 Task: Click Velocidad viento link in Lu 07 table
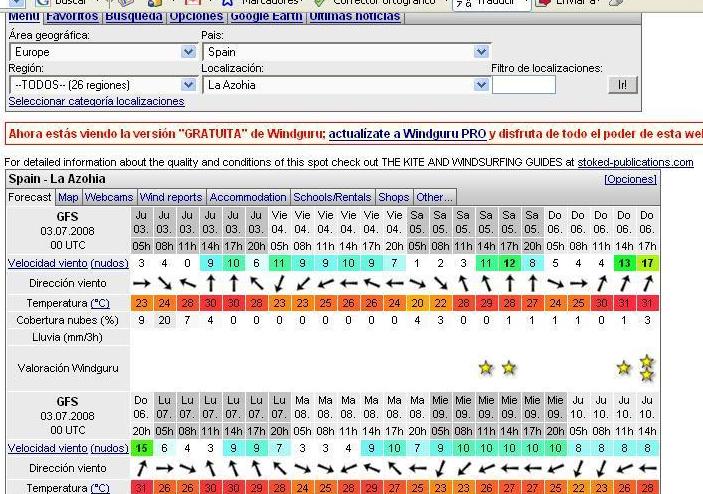pyautogui.click(x=48, y=448)
